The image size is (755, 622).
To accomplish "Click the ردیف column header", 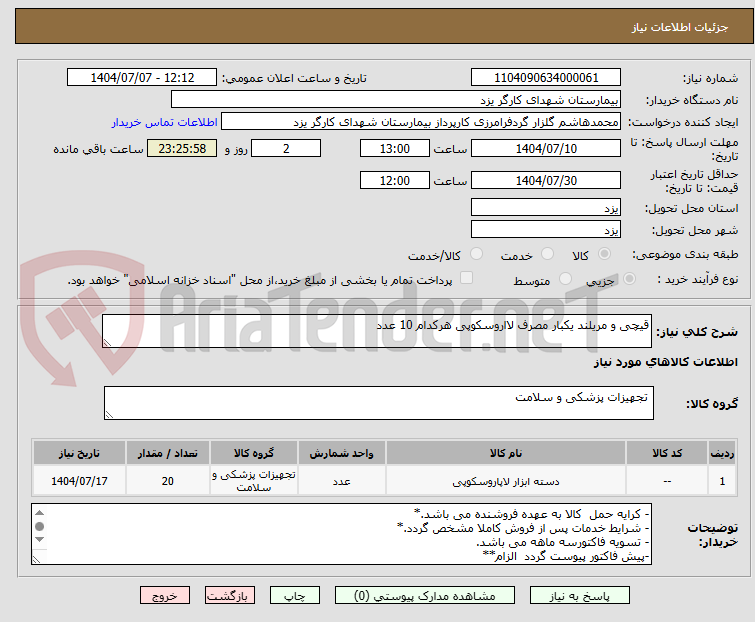I will point(722,453).
